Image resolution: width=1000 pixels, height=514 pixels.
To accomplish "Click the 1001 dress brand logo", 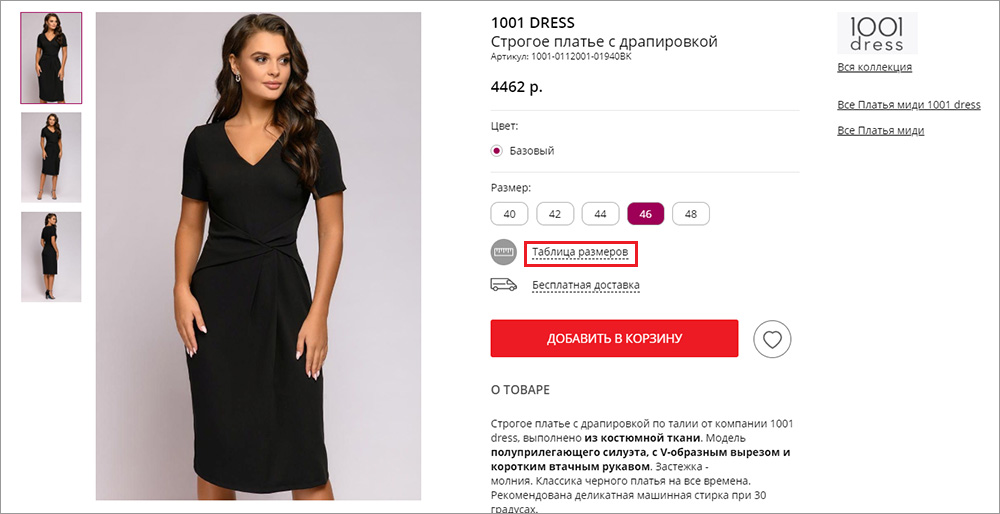I will point(877,34).
